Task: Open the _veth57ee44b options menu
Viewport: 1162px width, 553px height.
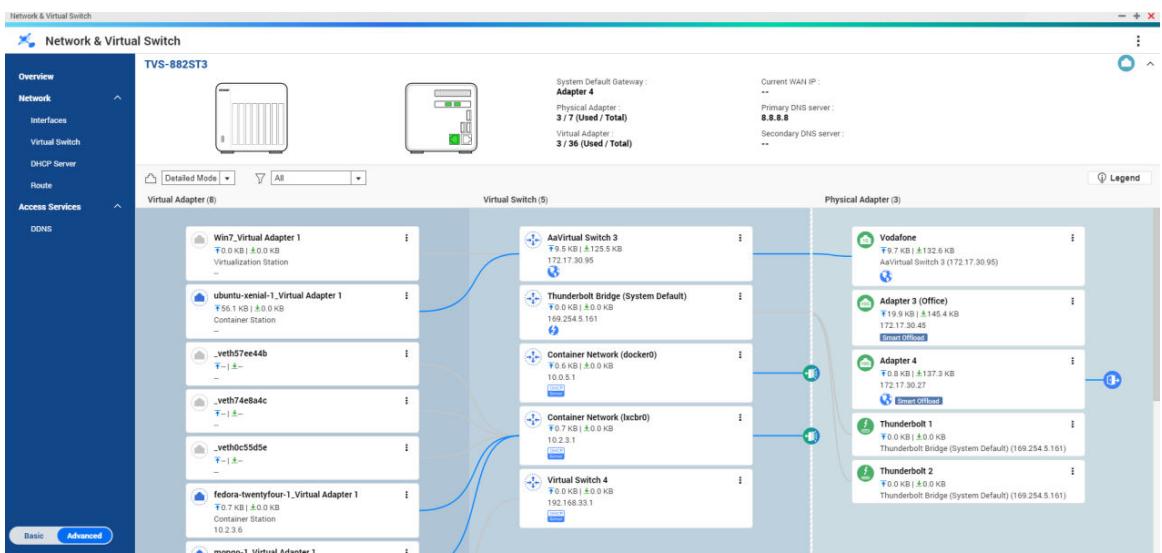Action: pyautogui.click(x=406, y=354)
